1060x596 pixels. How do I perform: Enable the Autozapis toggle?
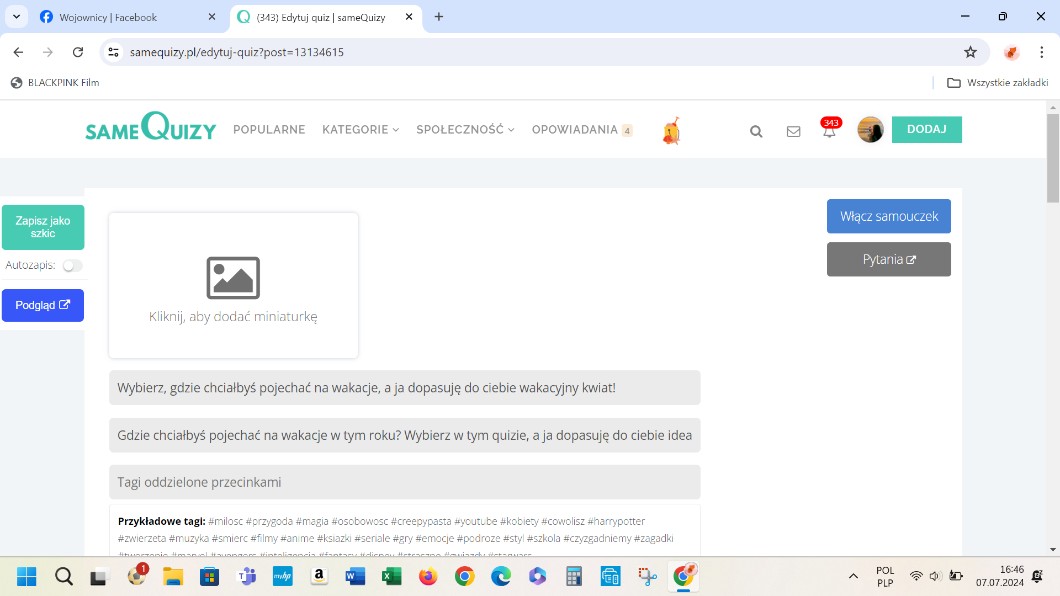coord(72,266)
